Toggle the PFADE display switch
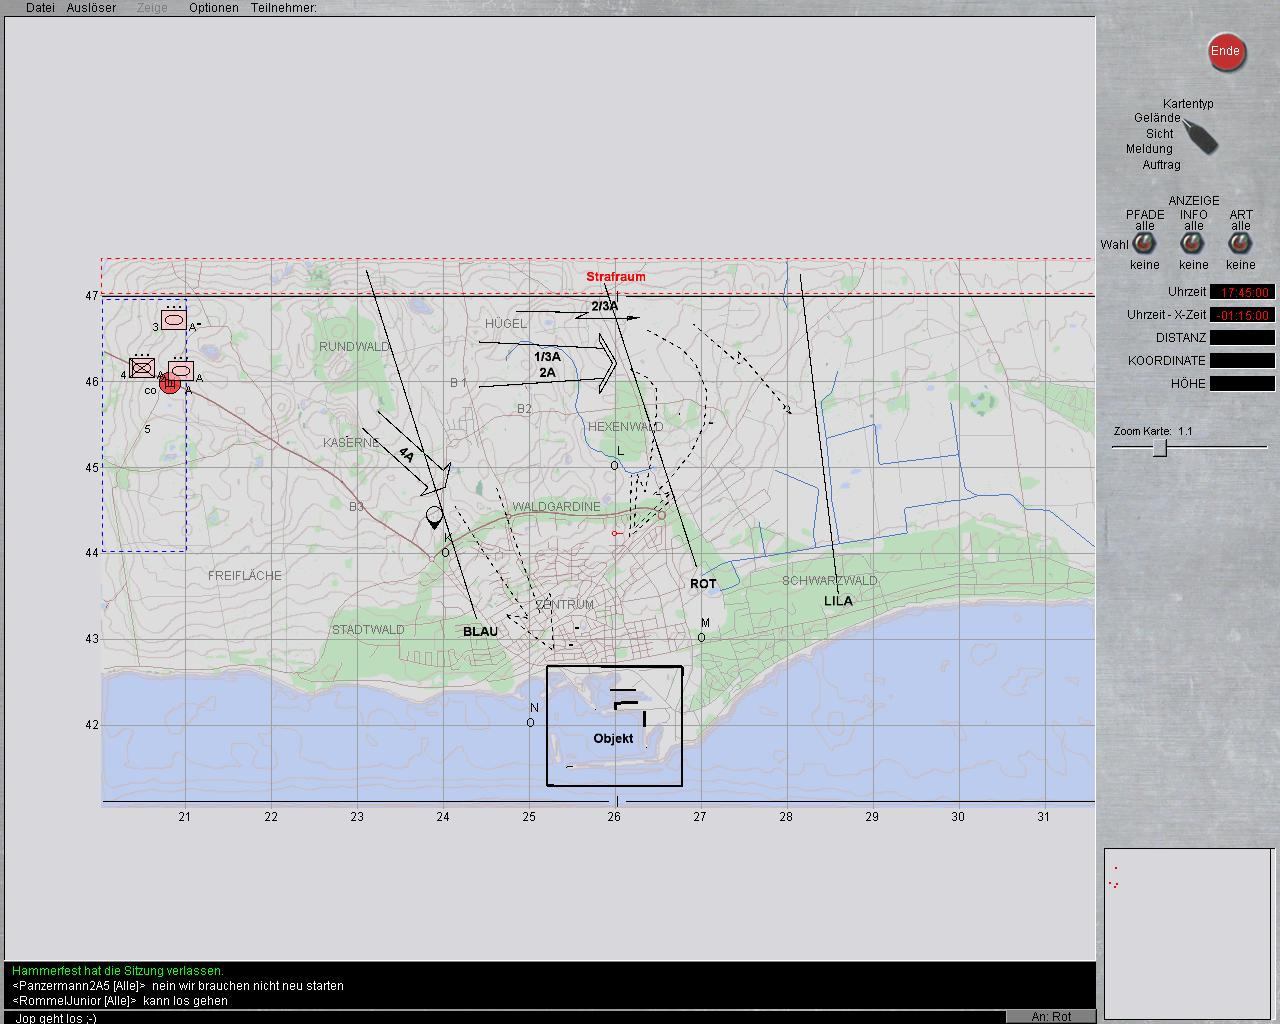The height and width of the screenshot is (1024, 1280). (x=1144, y=243)
